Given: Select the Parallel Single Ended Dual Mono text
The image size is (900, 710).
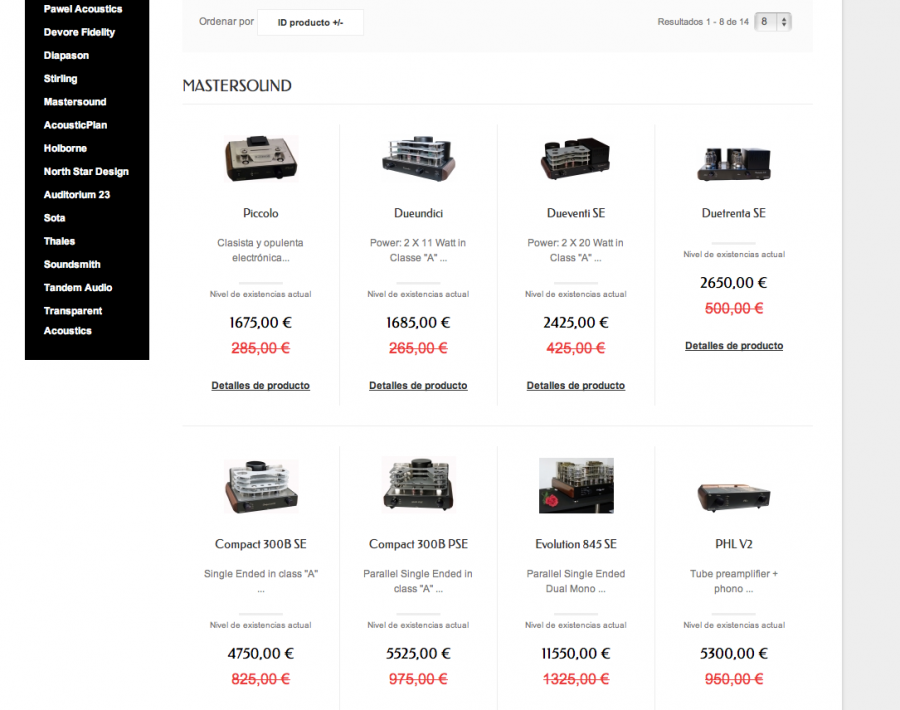Looking at the screenshot, I should 576,581.
